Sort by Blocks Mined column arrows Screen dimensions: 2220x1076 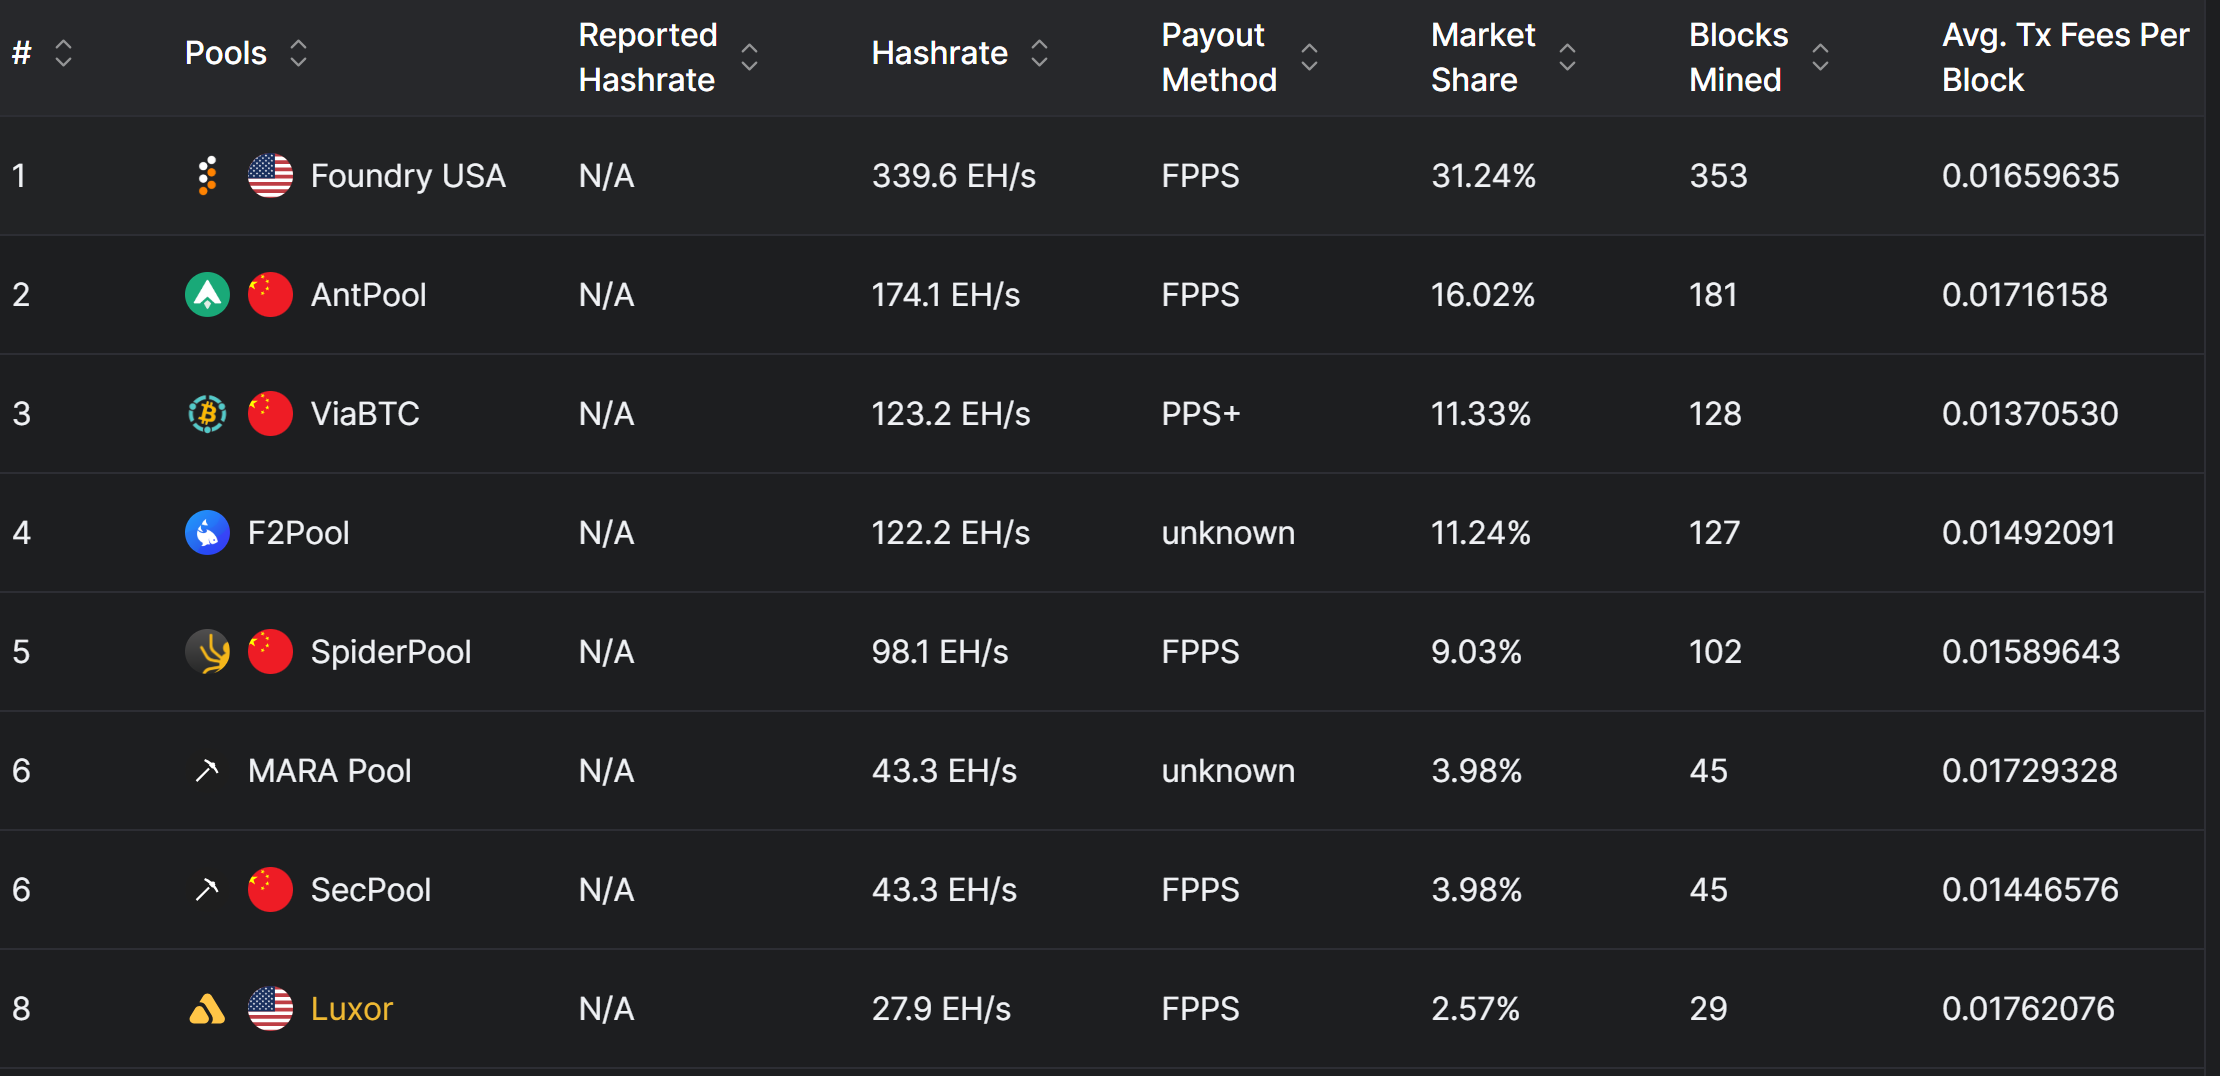click(1821, 58)
